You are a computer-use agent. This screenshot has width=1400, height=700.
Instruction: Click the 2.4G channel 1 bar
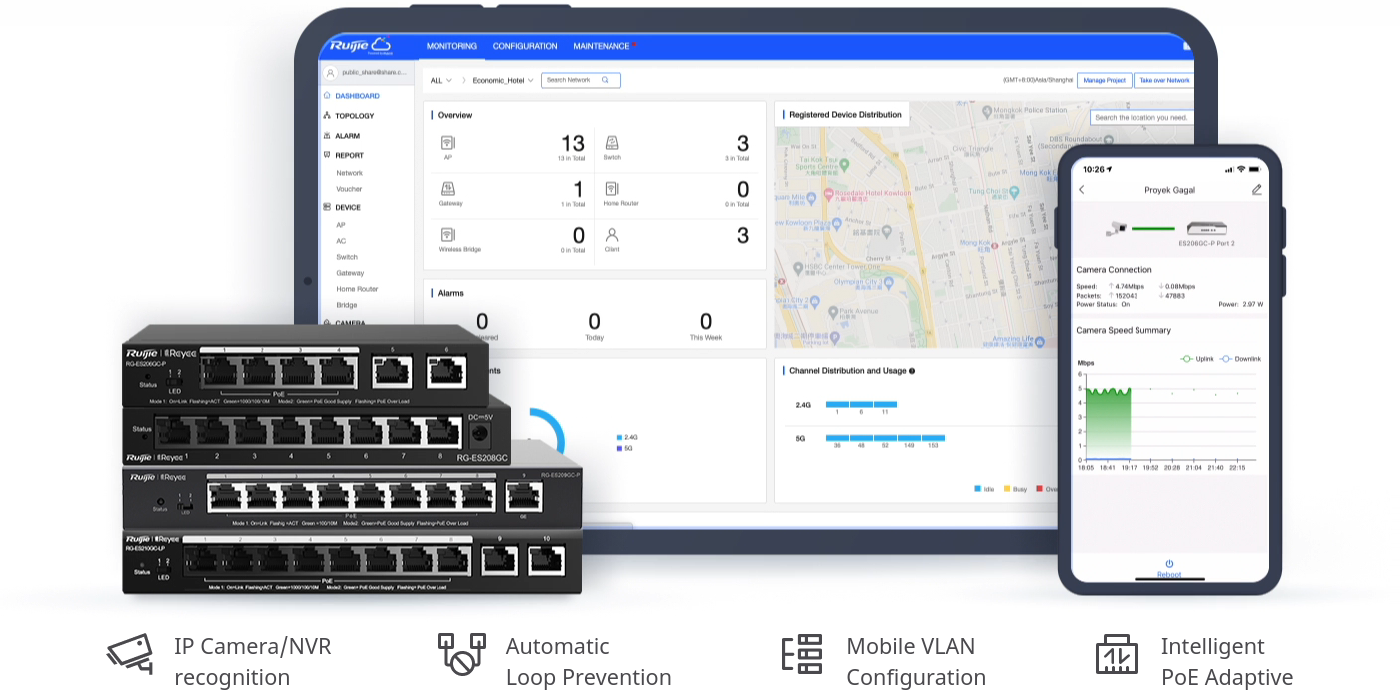tap(837, 404)
